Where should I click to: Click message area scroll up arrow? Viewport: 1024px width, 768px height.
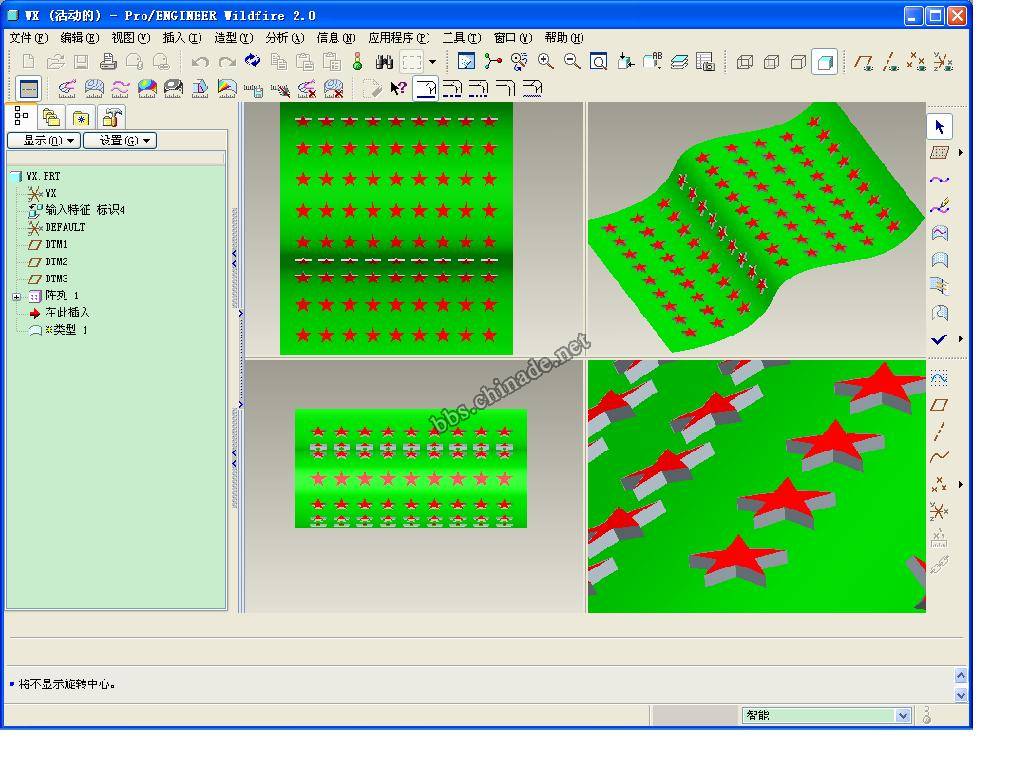961,675
